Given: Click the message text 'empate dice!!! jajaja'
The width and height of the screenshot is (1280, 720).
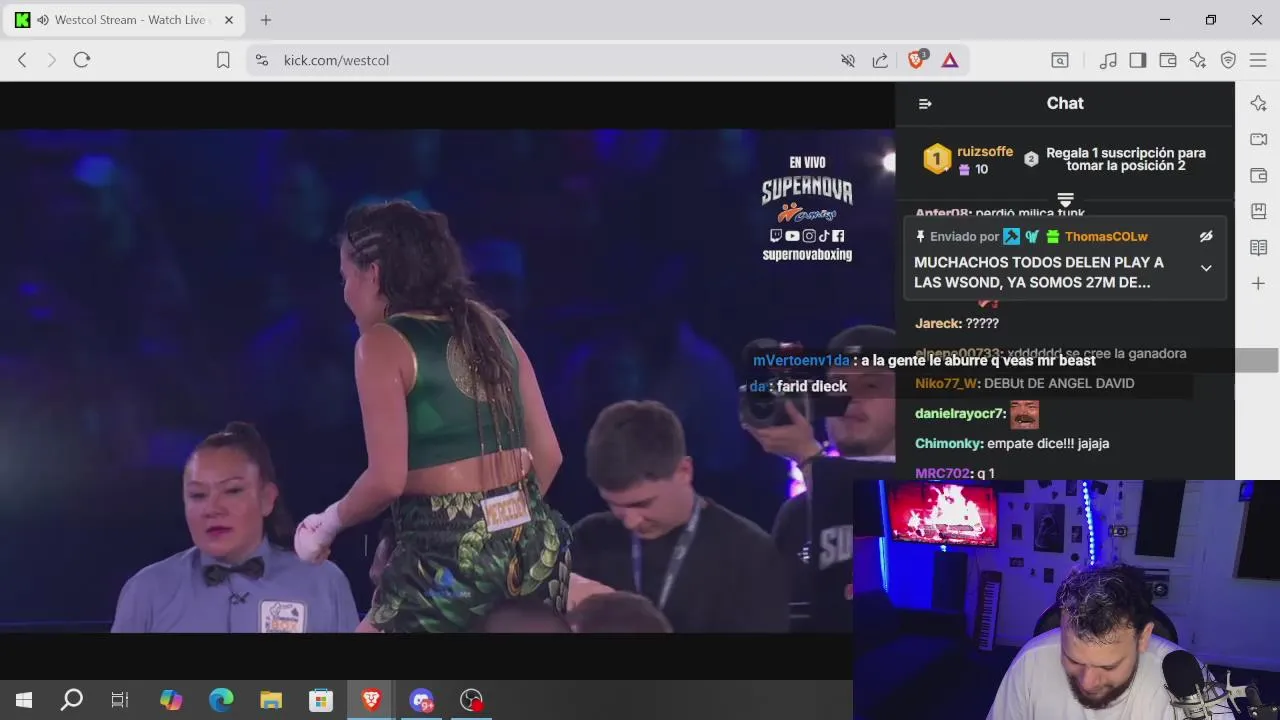Looking at the screenshot, I should pos(1048,443).
